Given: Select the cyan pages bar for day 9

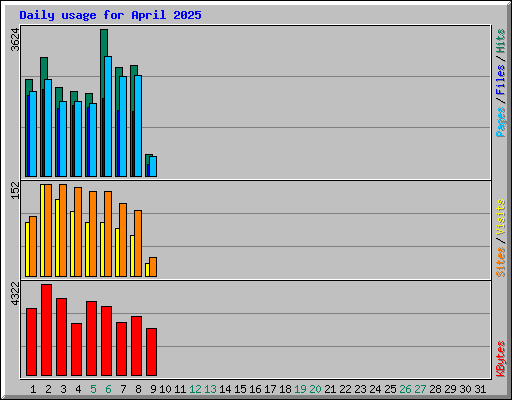Looking at the screenshot, I should click(153, 166).
